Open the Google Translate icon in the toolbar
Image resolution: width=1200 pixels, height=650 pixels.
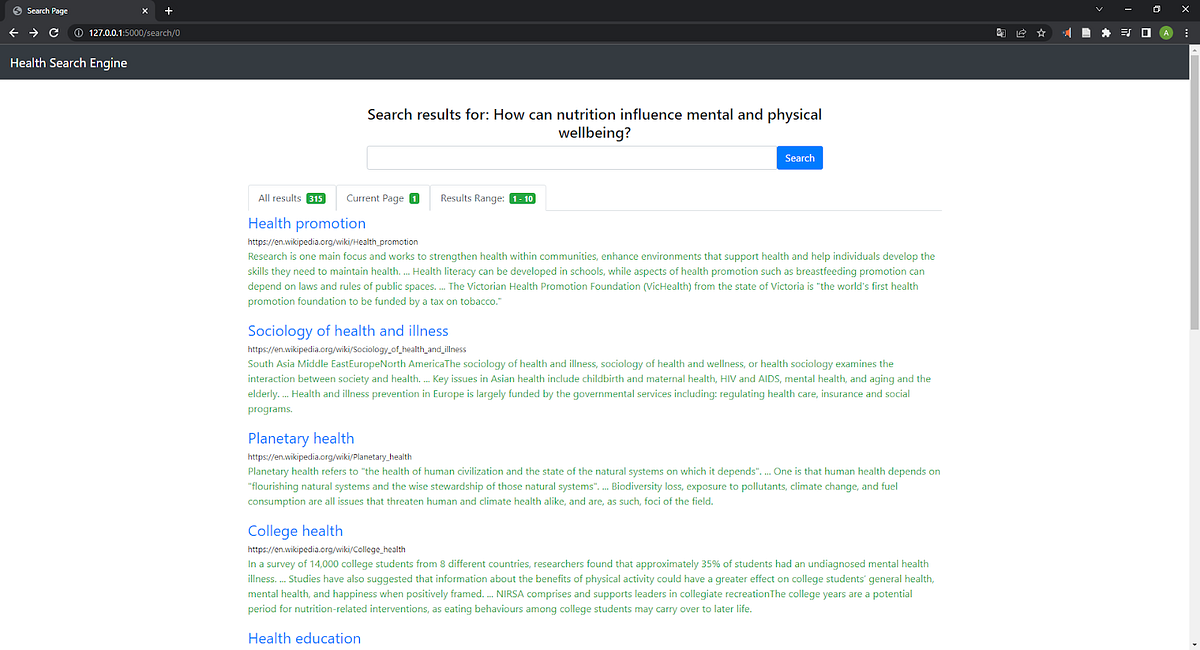[1001, 32]
